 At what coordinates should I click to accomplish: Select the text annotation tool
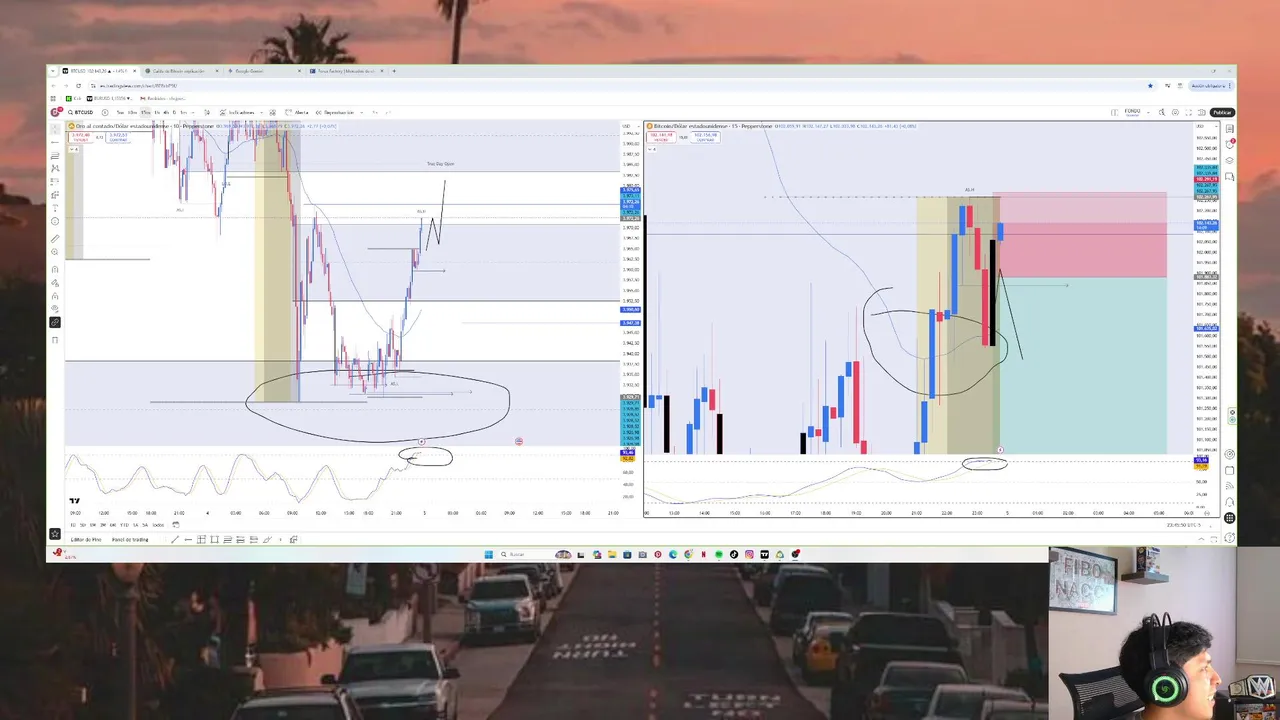pos(55,208)
